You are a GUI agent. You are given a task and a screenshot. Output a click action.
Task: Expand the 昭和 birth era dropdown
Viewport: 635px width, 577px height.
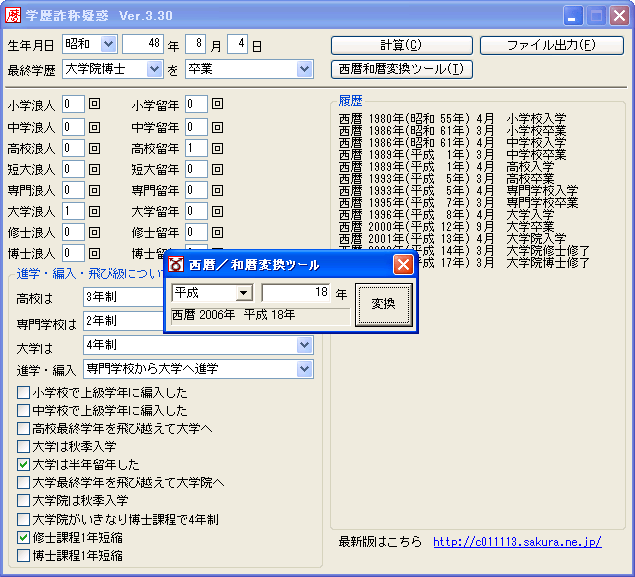(x=109, y=44)
